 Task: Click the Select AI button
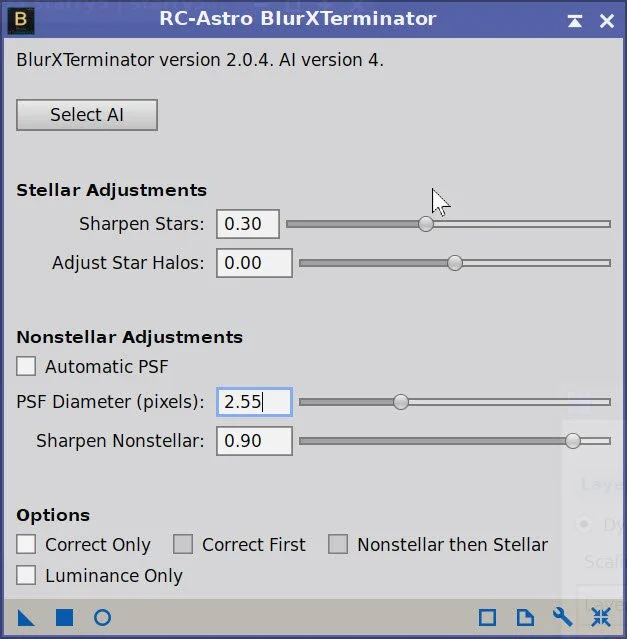tap(87, 115)
